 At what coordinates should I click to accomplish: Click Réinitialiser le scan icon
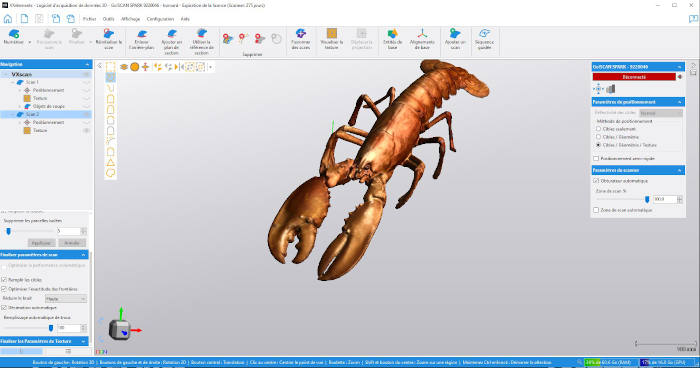coord(108,34)
